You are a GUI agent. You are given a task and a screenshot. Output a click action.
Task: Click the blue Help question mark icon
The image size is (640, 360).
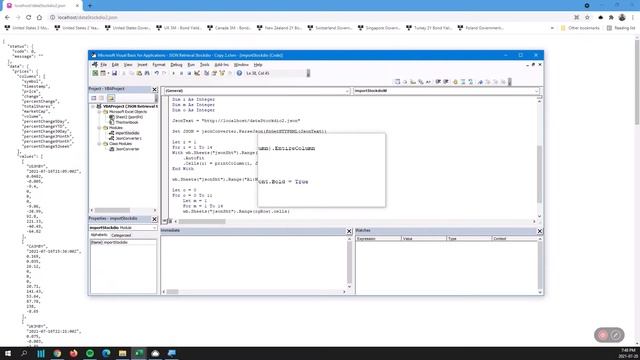pos(239,73)
